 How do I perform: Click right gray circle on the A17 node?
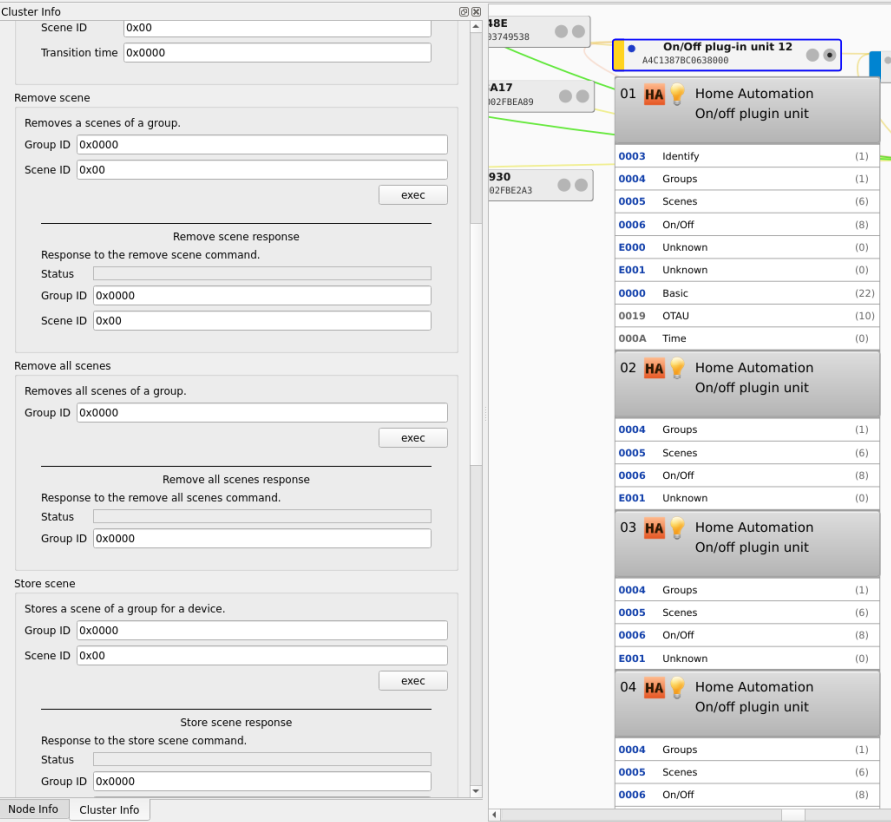[x=582, y=96]
